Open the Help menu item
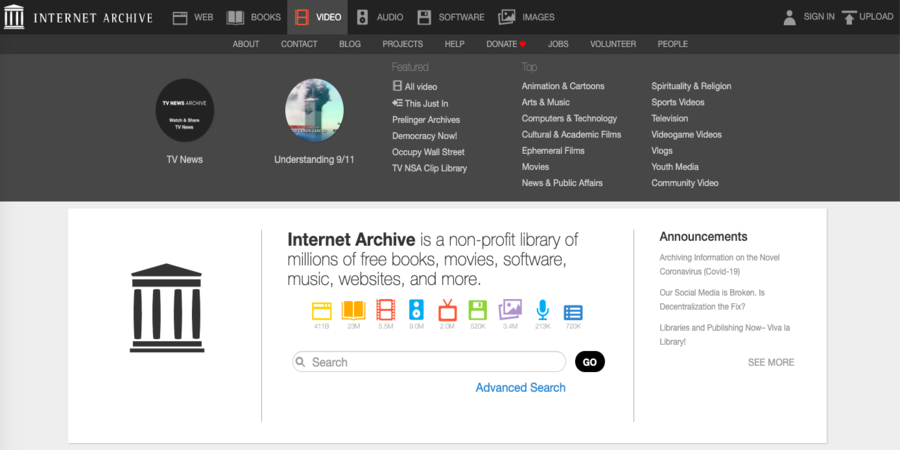 click(454, 44)
